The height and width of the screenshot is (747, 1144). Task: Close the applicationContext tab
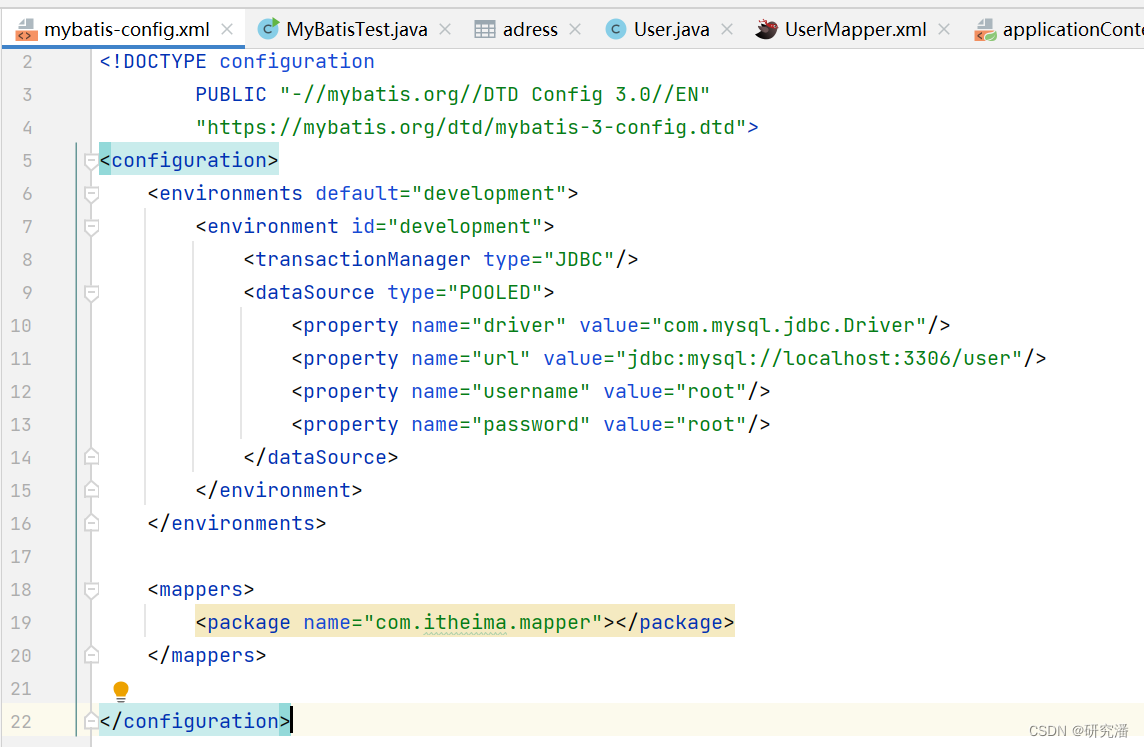(x=1138, y=29)
